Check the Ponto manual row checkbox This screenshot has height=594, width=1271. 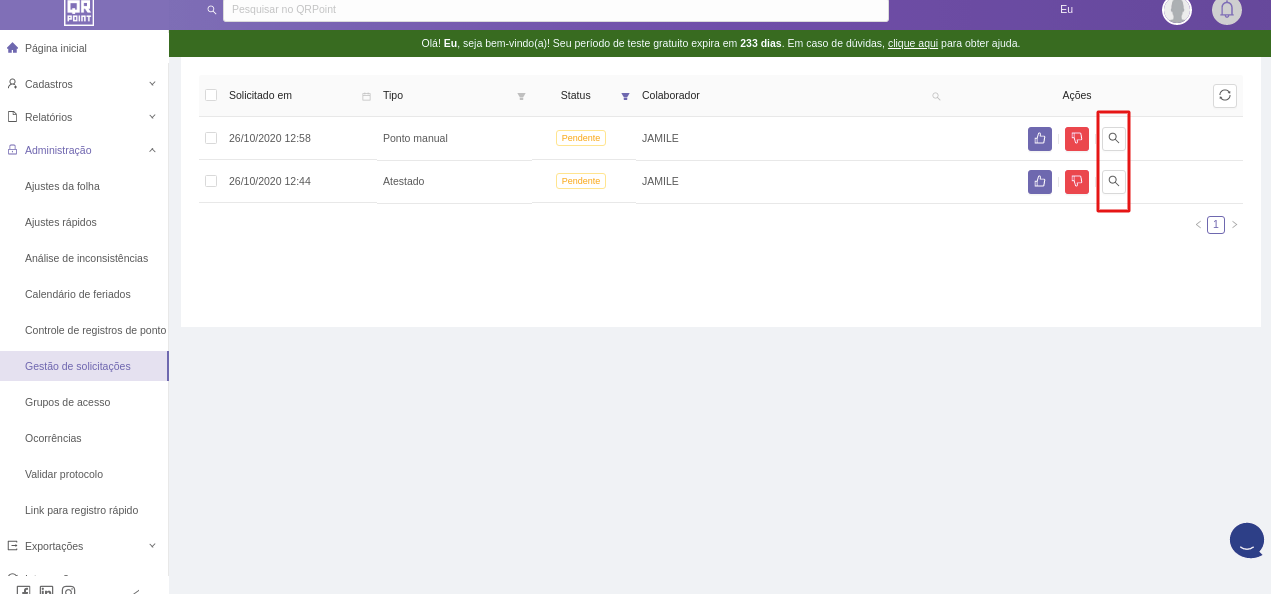(211, 138)
